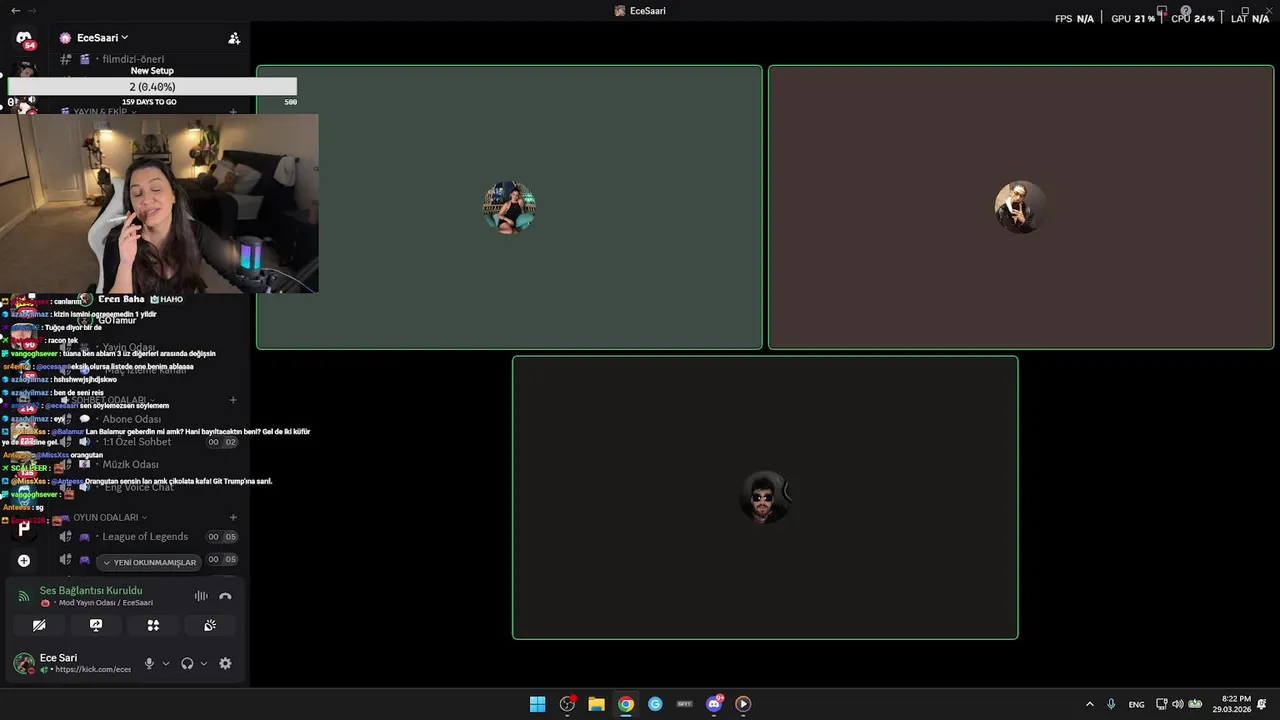Open the notifications bell in the tray
Viewport: 1280px width, 720px height.
coord(1262,704)
